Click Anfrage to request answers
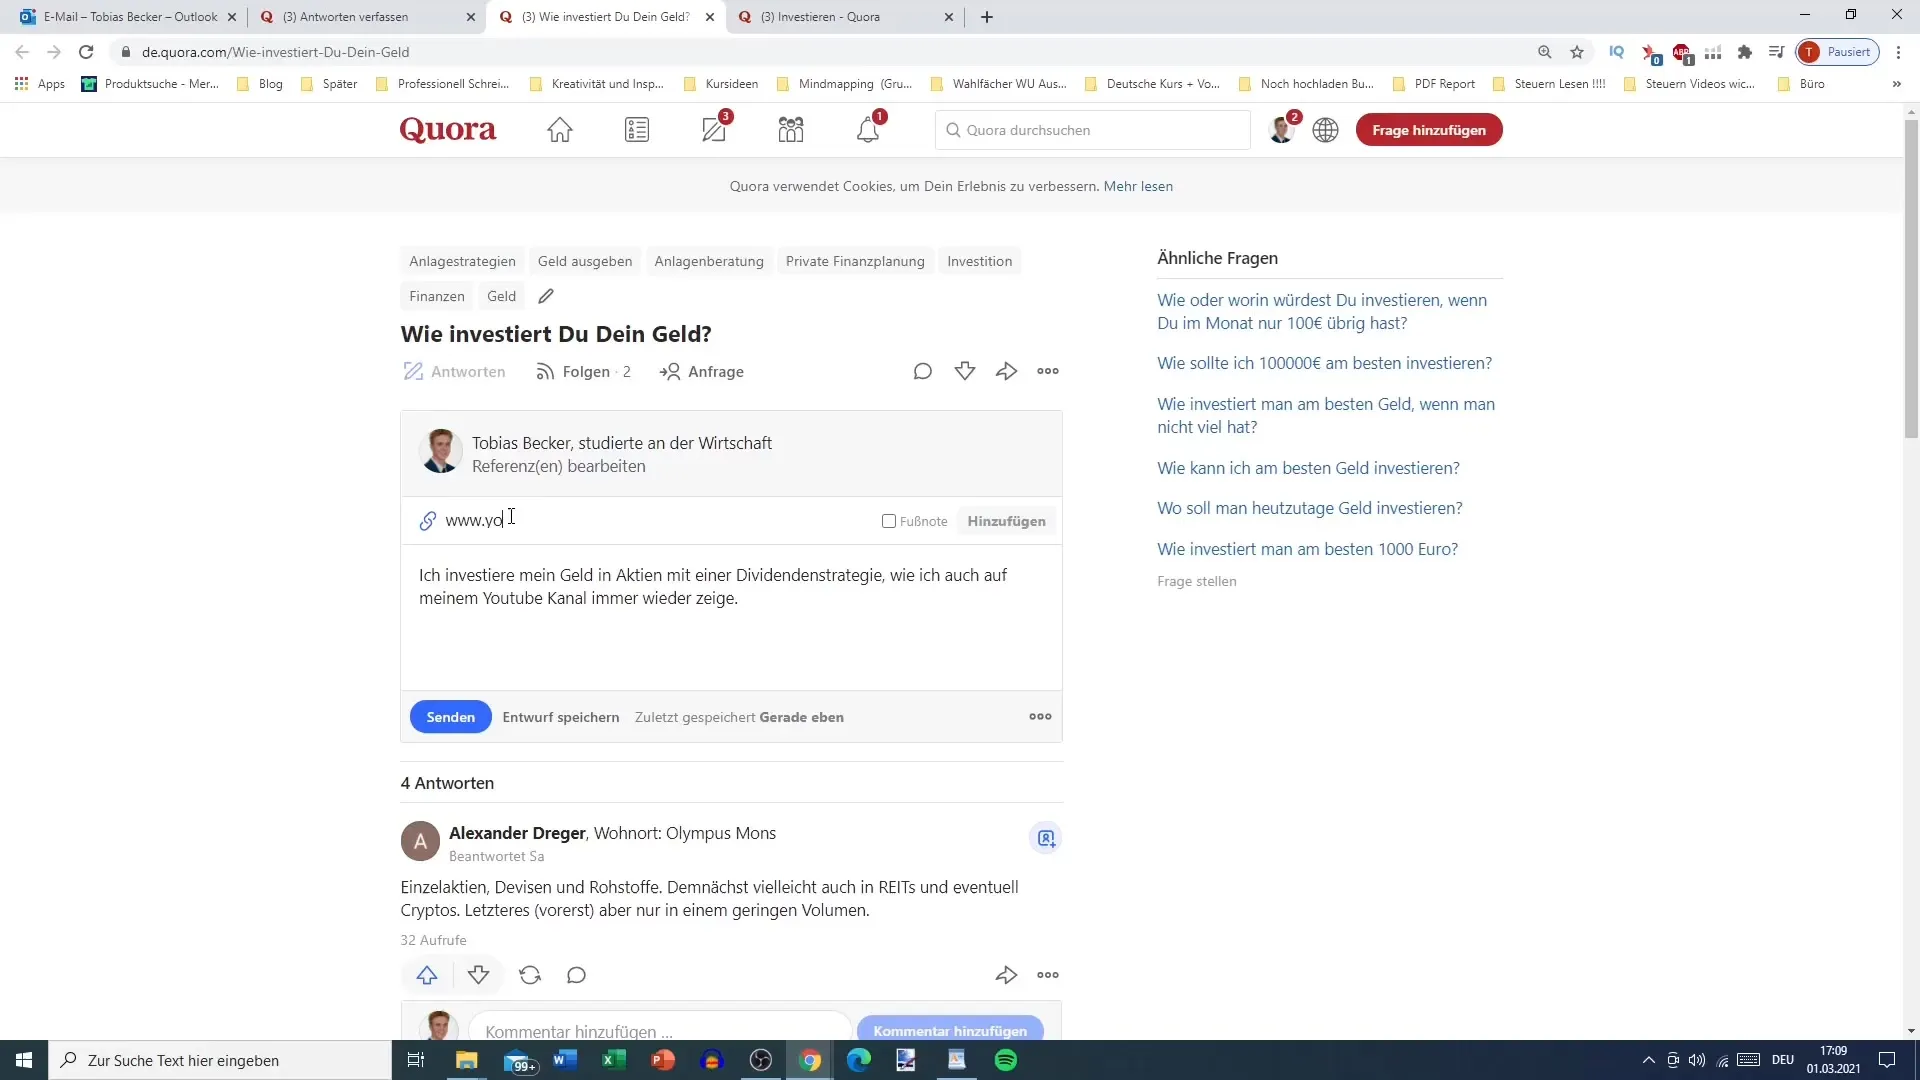The height and width of the screenshot is (1080, 1920). click(702, 372)
